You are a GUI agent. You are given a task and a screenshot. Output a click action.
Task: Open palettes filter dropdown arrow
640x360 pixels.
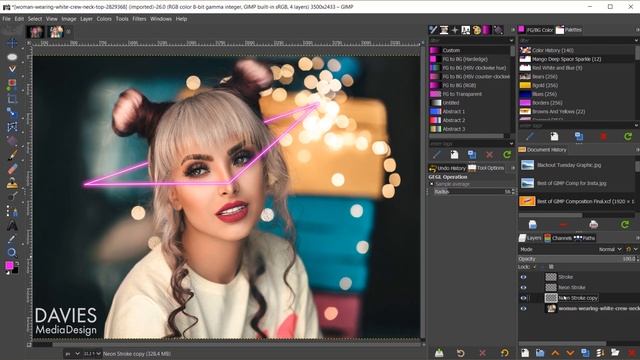tap(636, 40)
